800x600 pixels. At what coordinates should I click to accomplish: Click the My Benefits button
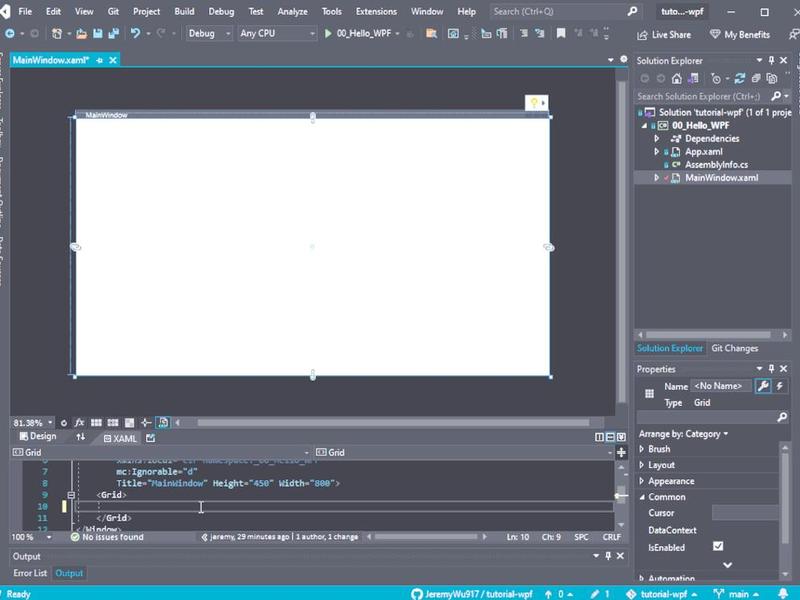pyautogui.click(x=739, y=35)
